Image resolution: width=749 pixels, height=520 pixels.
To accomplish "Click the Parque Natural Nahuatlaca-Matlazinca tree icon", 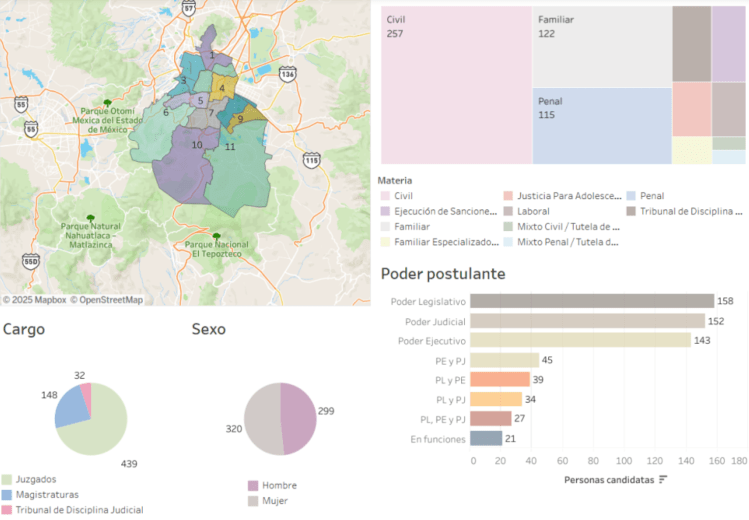I will pos(91,217).
